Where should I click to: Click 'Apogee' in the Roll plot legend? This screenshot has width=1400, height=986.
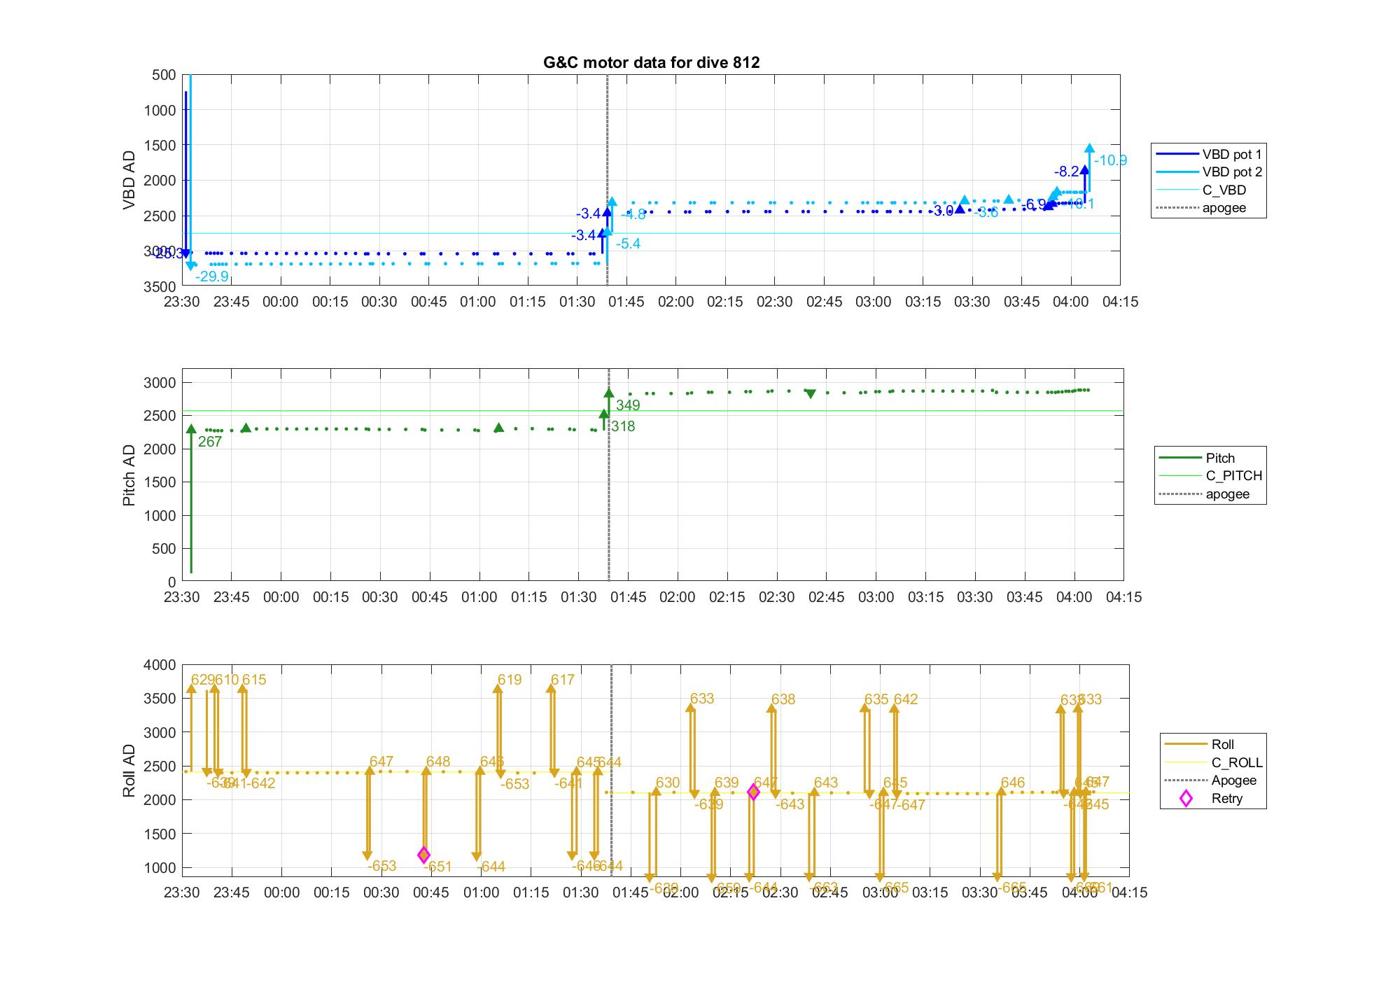1233,780
